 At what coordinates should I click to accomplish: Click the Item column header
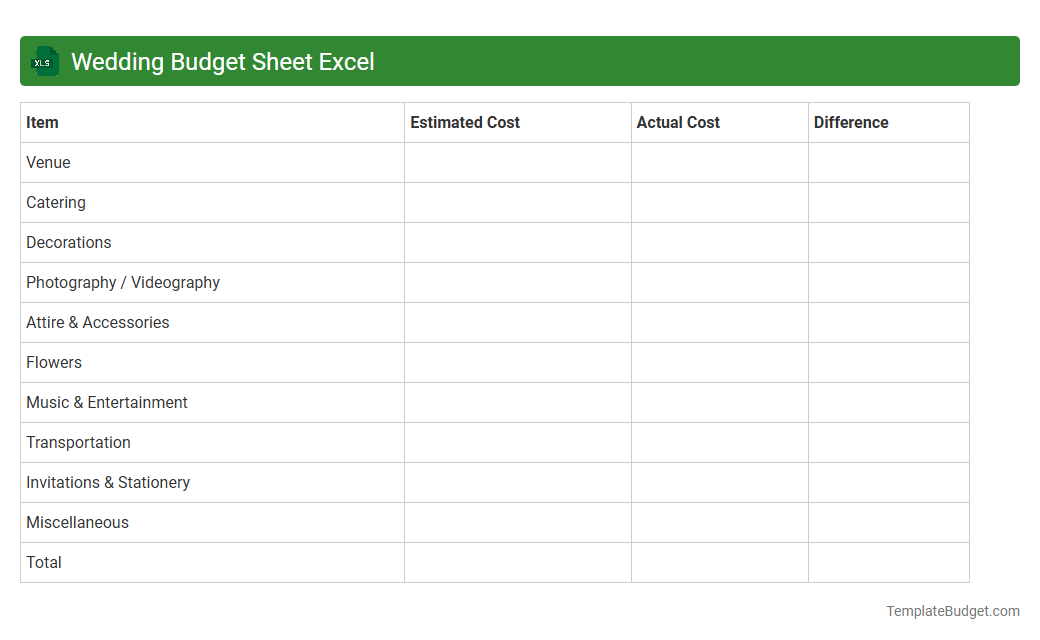tap(42, 122)
